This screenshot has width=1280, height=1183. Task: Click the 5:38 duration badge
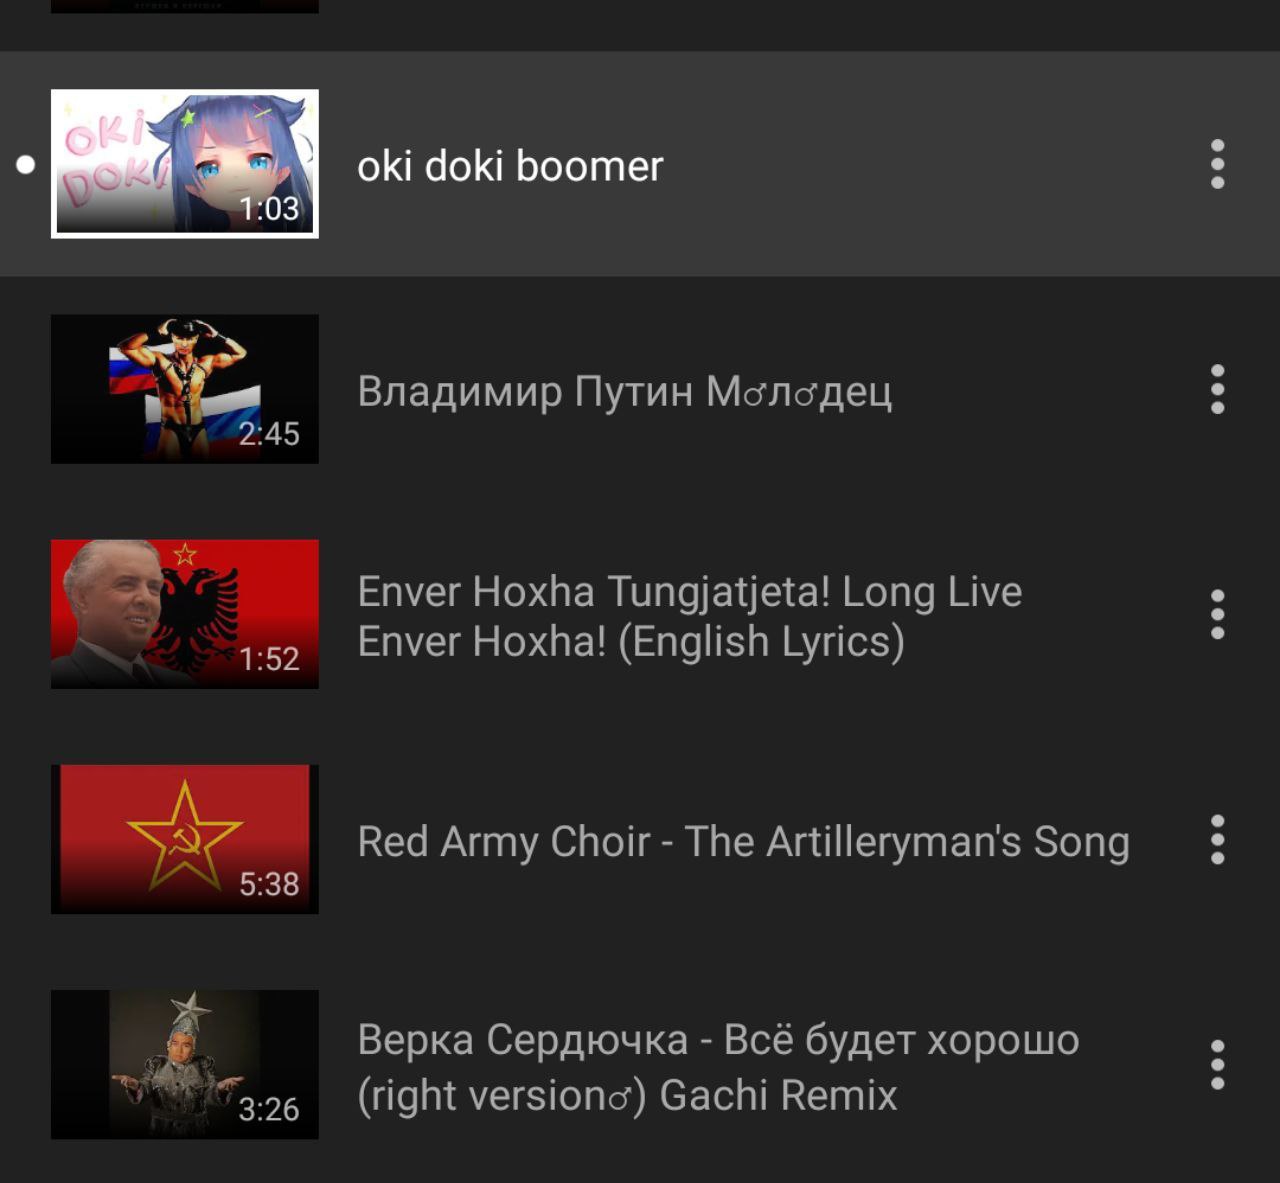(269, 884)
